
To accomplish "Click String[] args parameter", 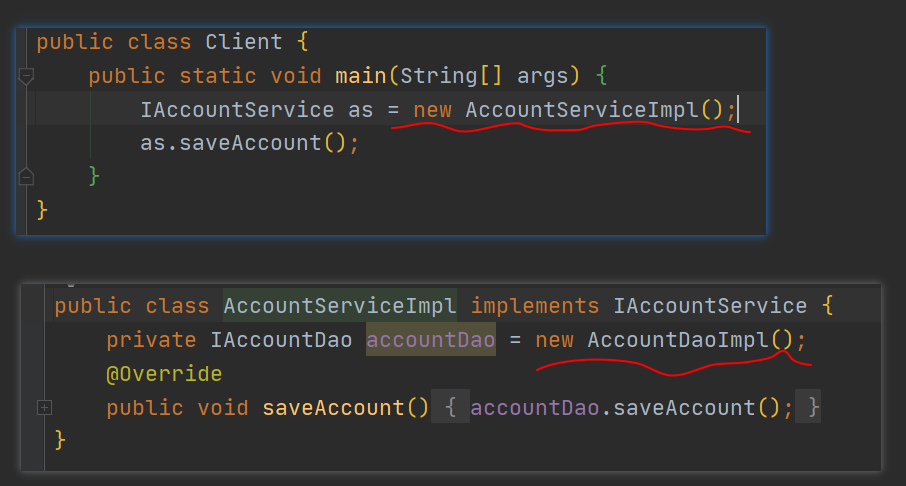I will (484, 76).
